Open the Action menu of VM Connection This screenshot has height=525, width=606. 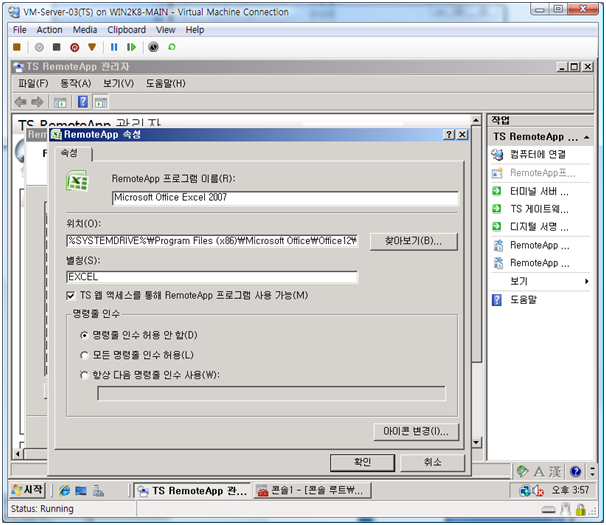(x=49, y=30)
